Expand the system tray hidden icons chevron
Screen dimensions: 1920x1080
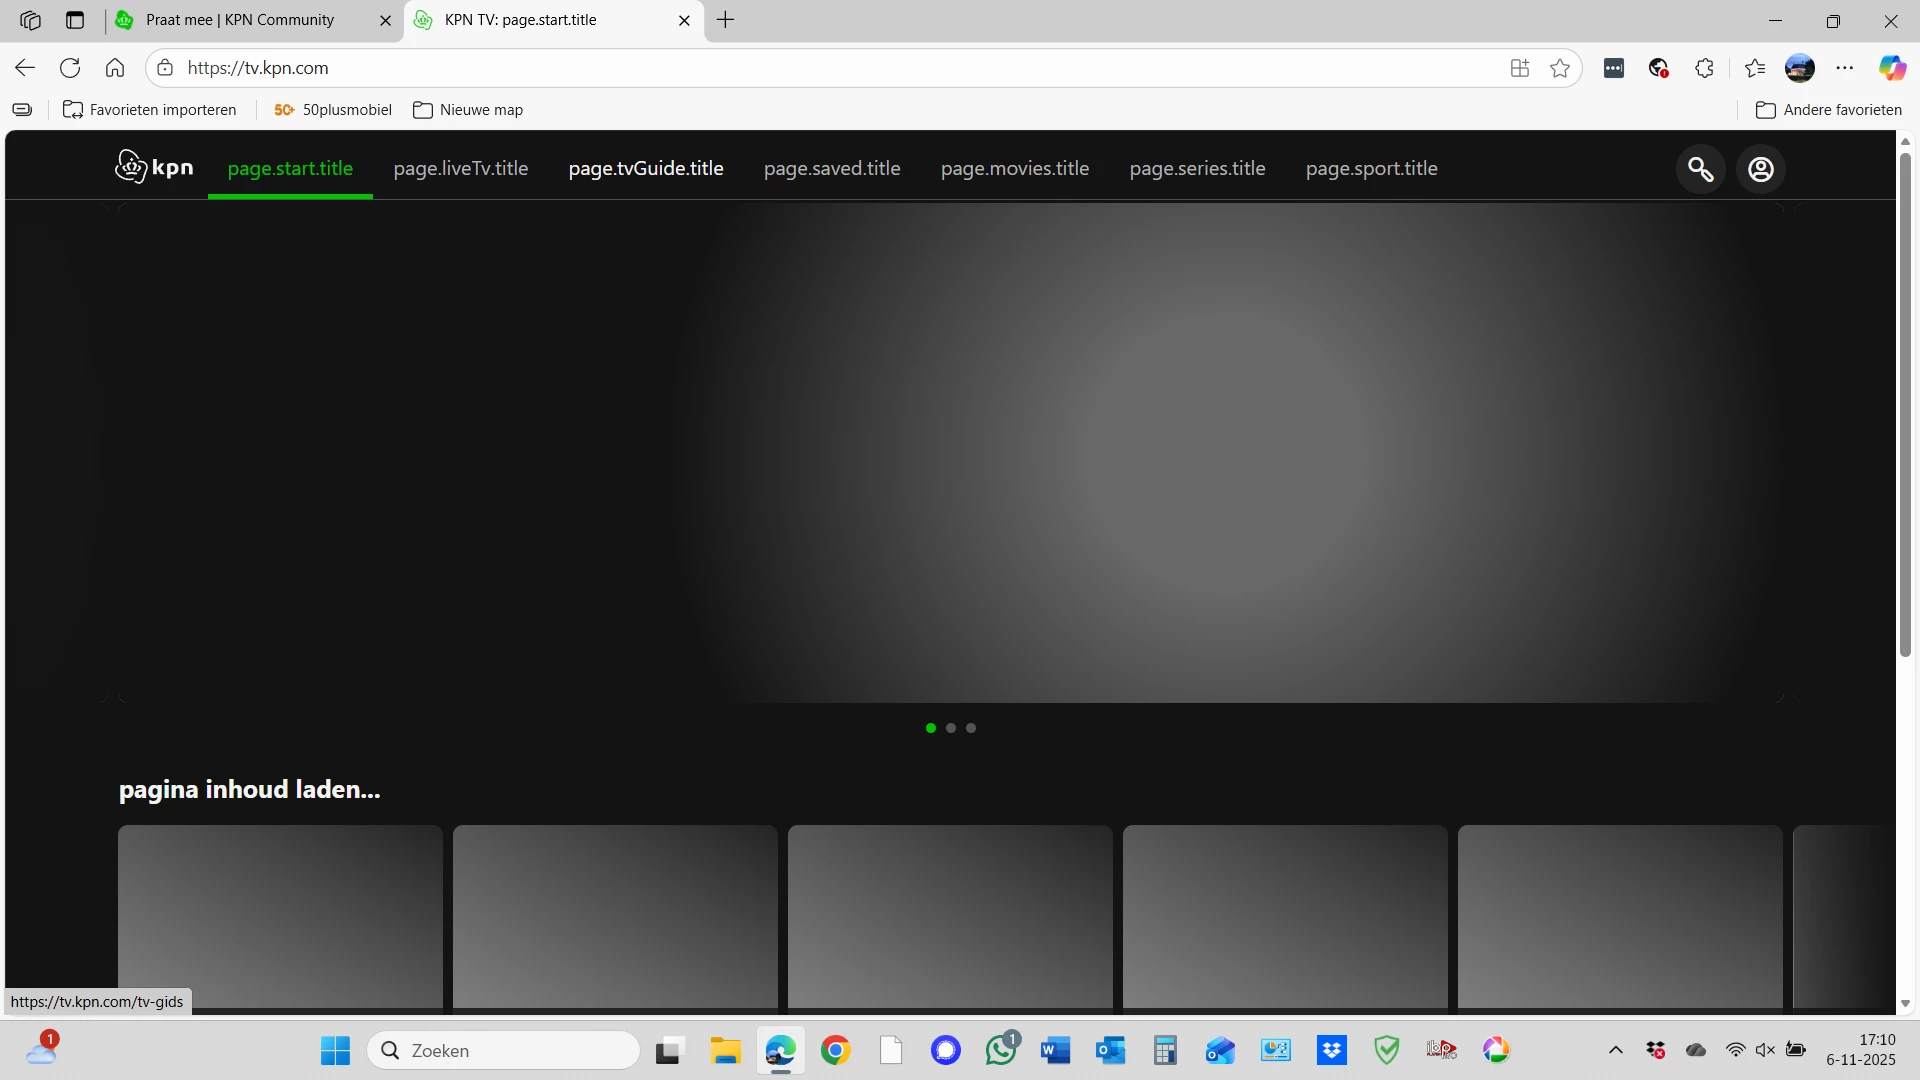[x=1615, y=1050]
